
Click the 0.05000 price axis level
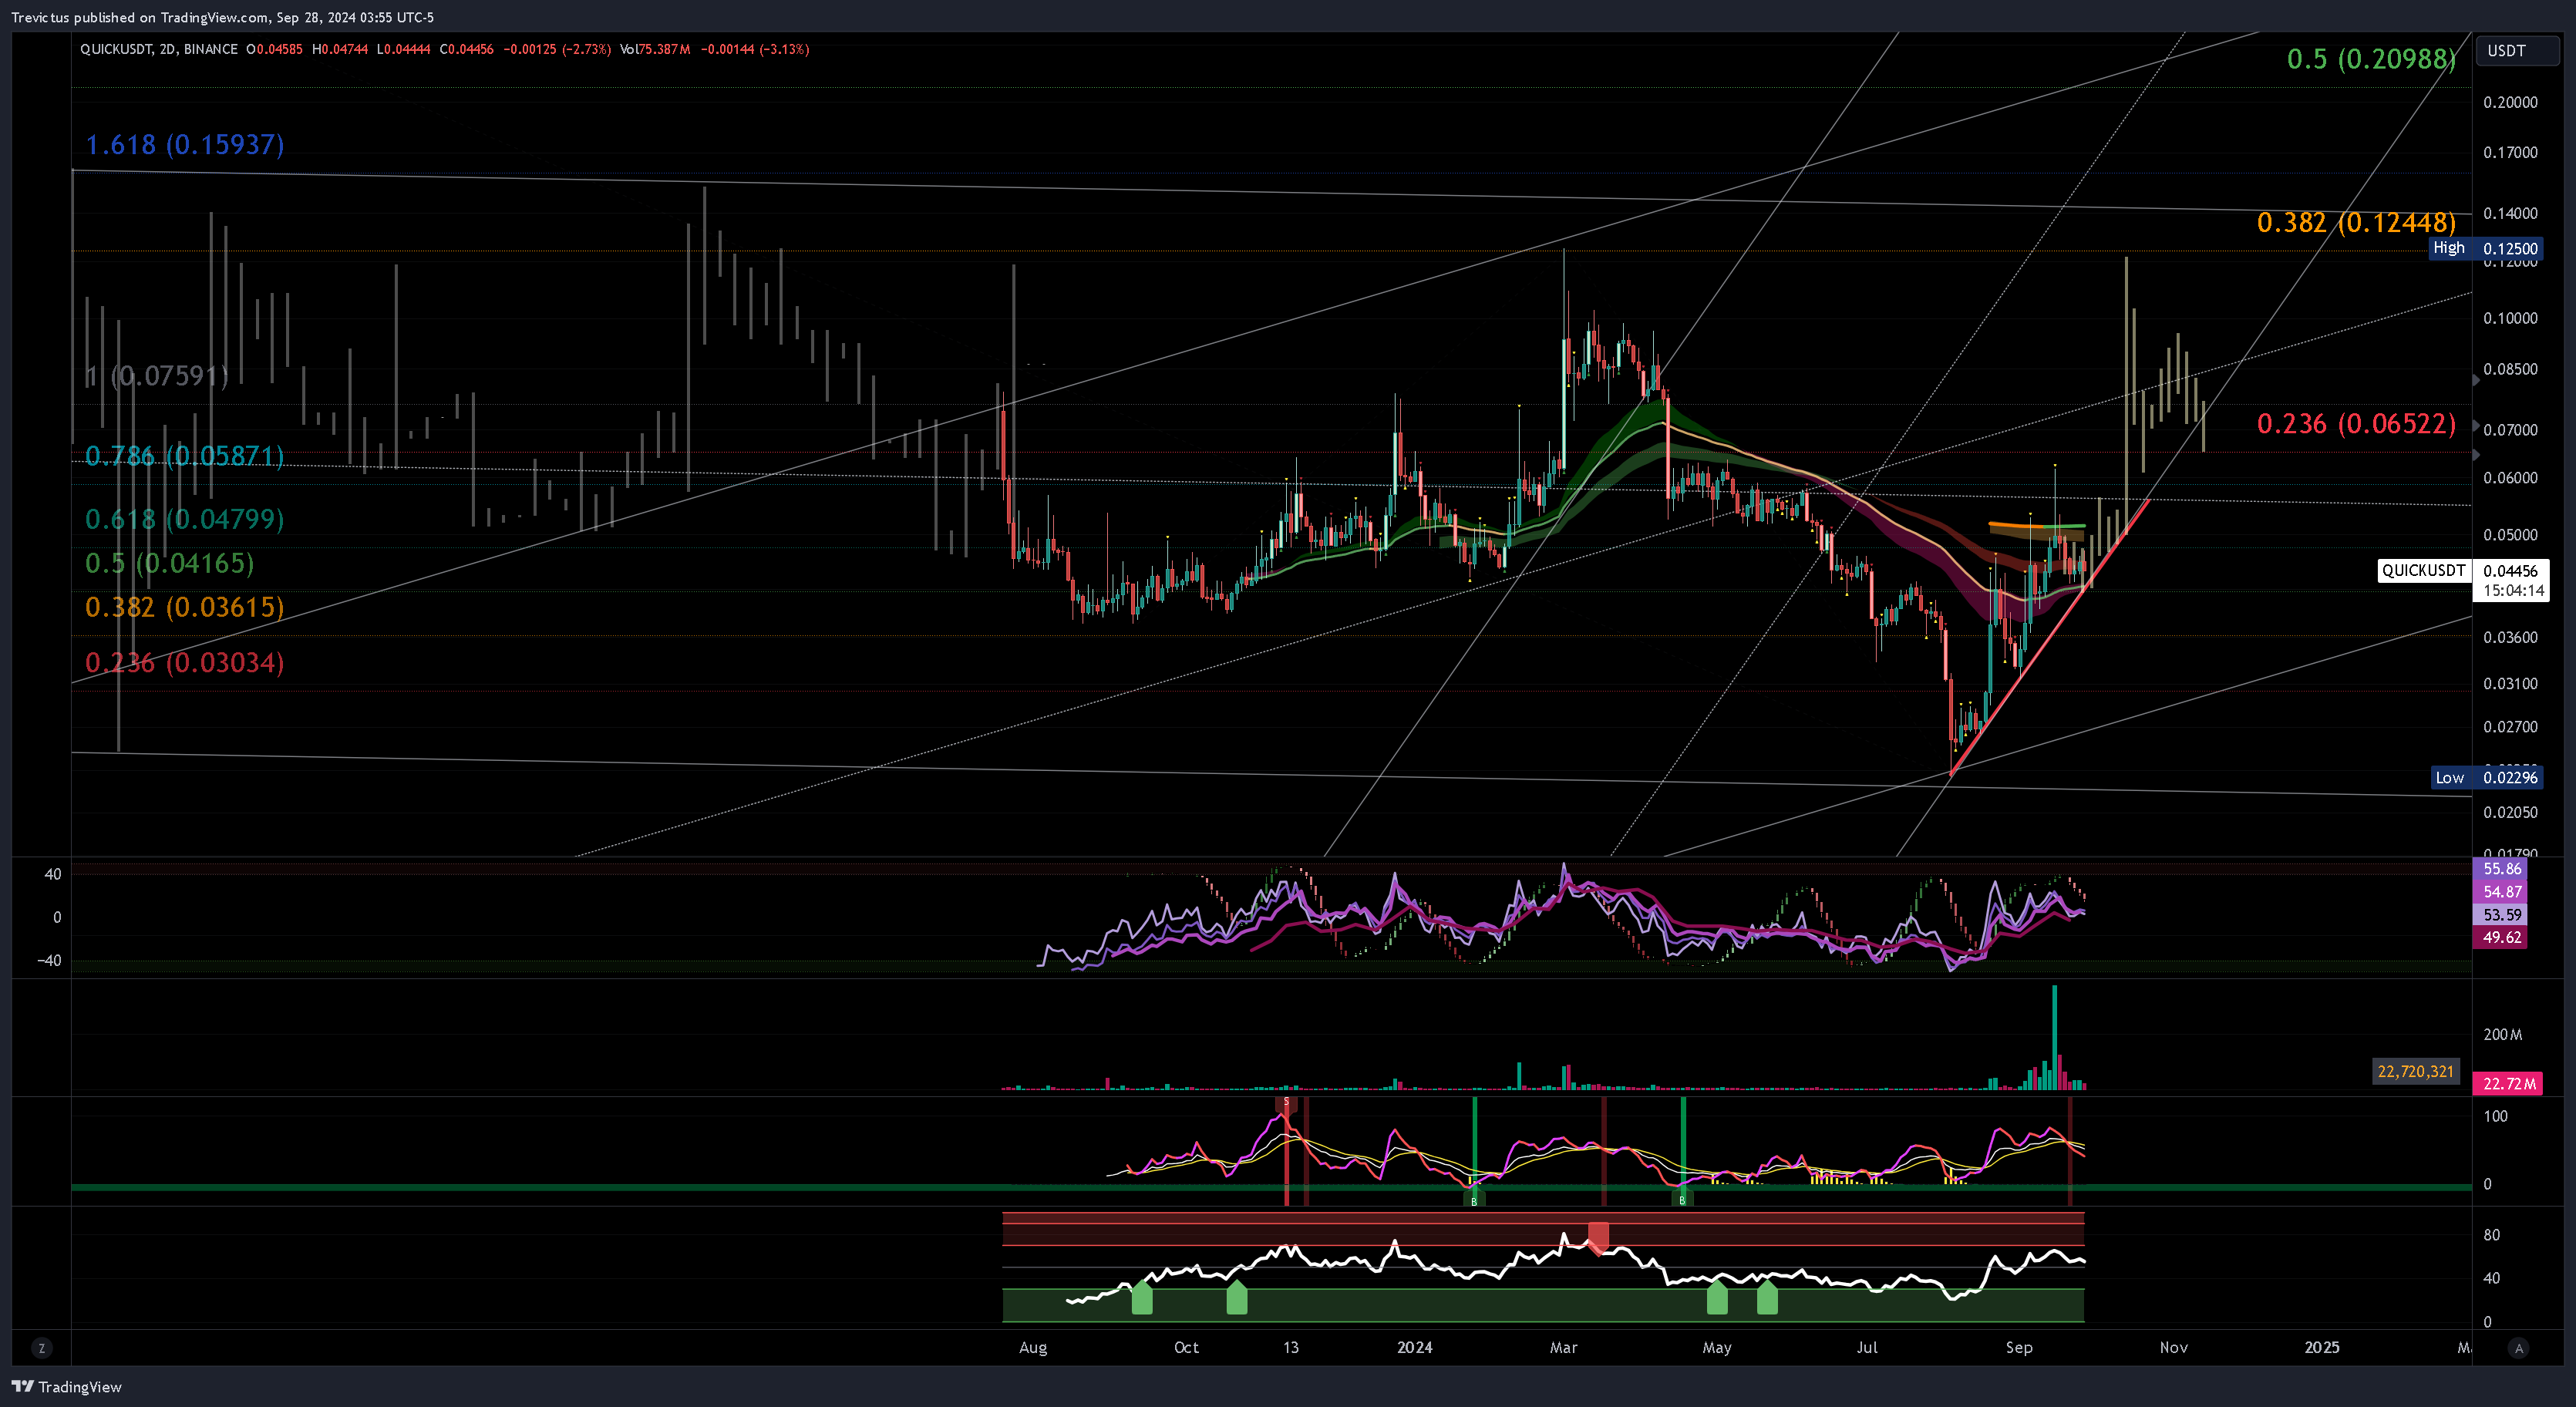pos(2510,535)
